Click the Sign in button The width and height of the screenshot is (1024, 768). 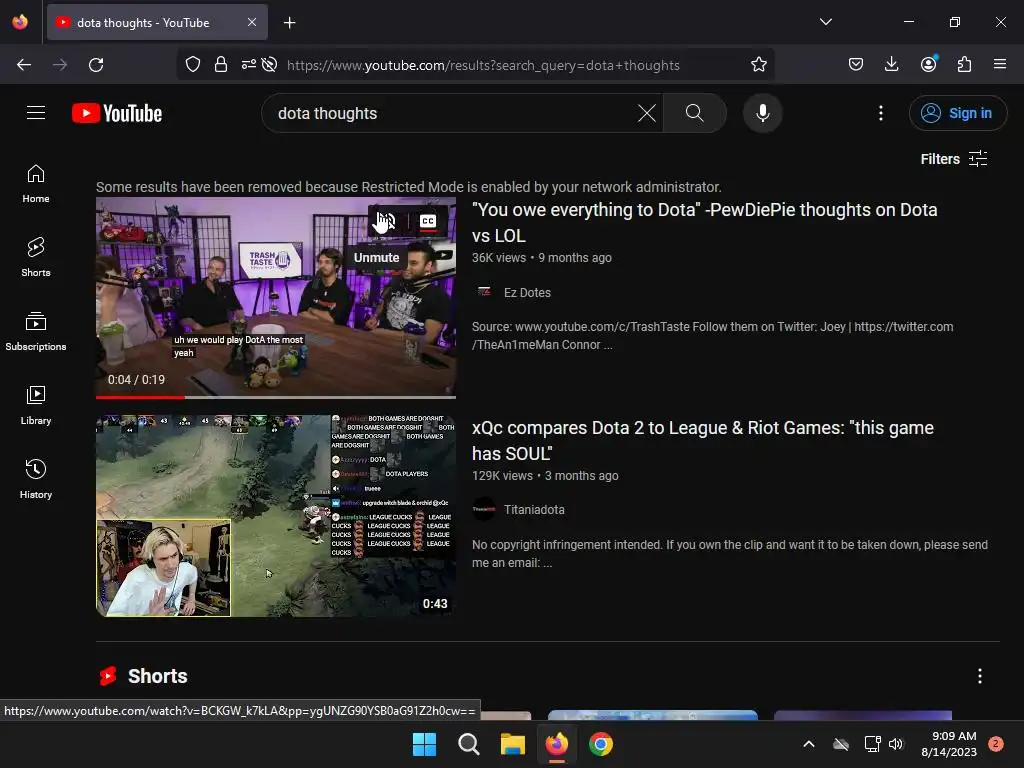(957, 113)
